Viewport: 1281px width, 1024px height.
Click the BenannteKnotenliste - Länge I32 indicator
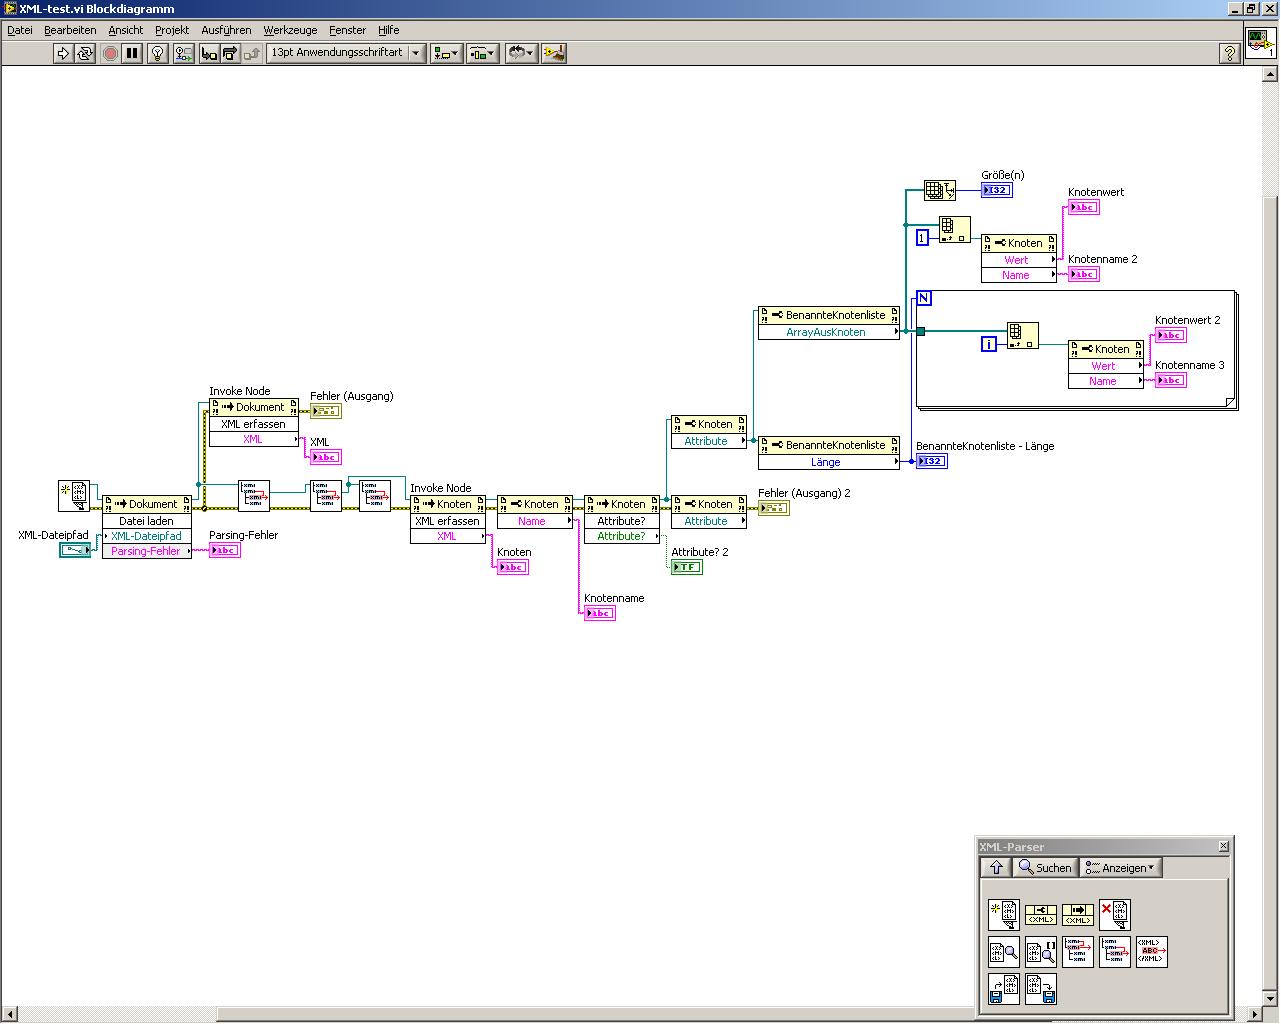pyautogui.click(x=932, y=461)
